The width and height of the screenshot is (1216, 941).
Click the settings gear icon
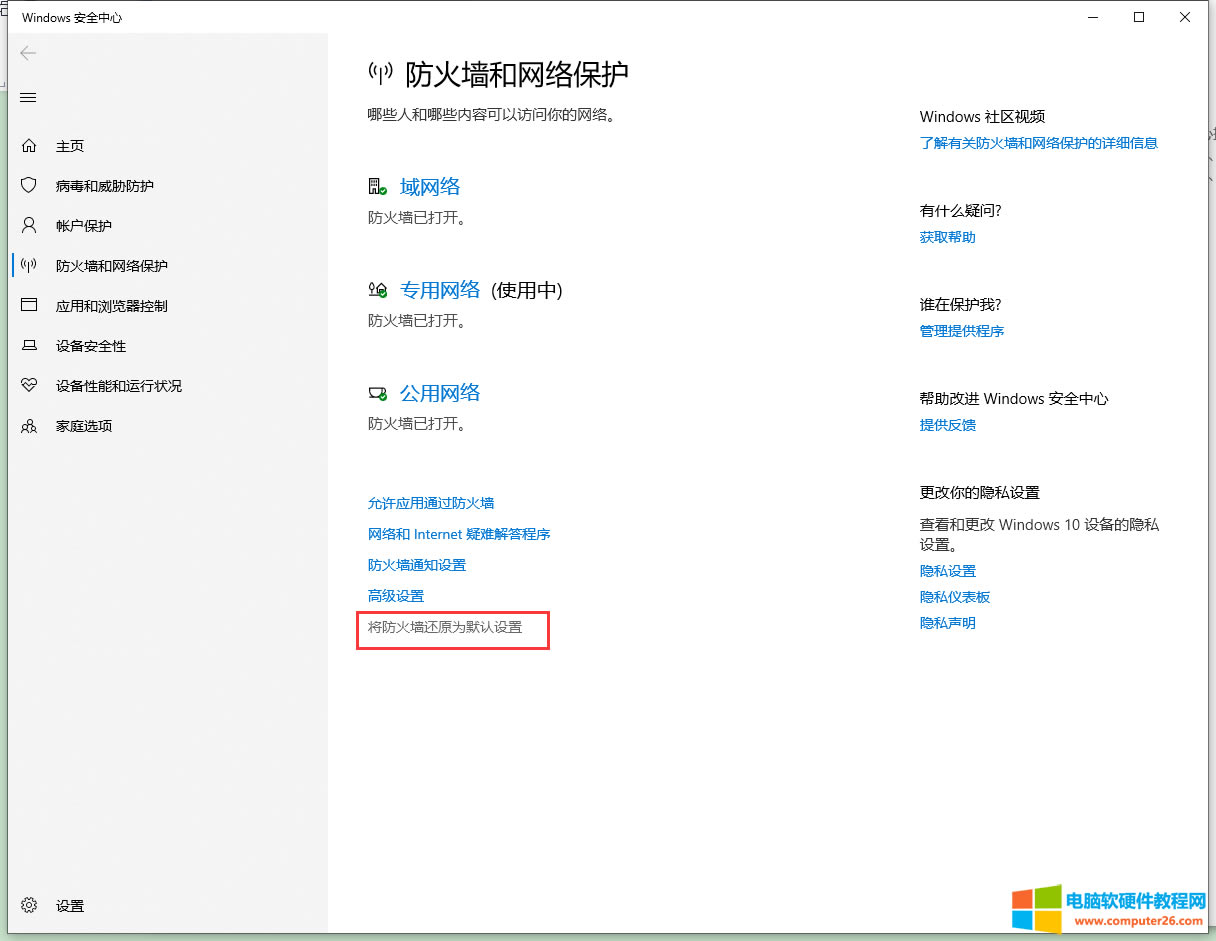[29, 905]
